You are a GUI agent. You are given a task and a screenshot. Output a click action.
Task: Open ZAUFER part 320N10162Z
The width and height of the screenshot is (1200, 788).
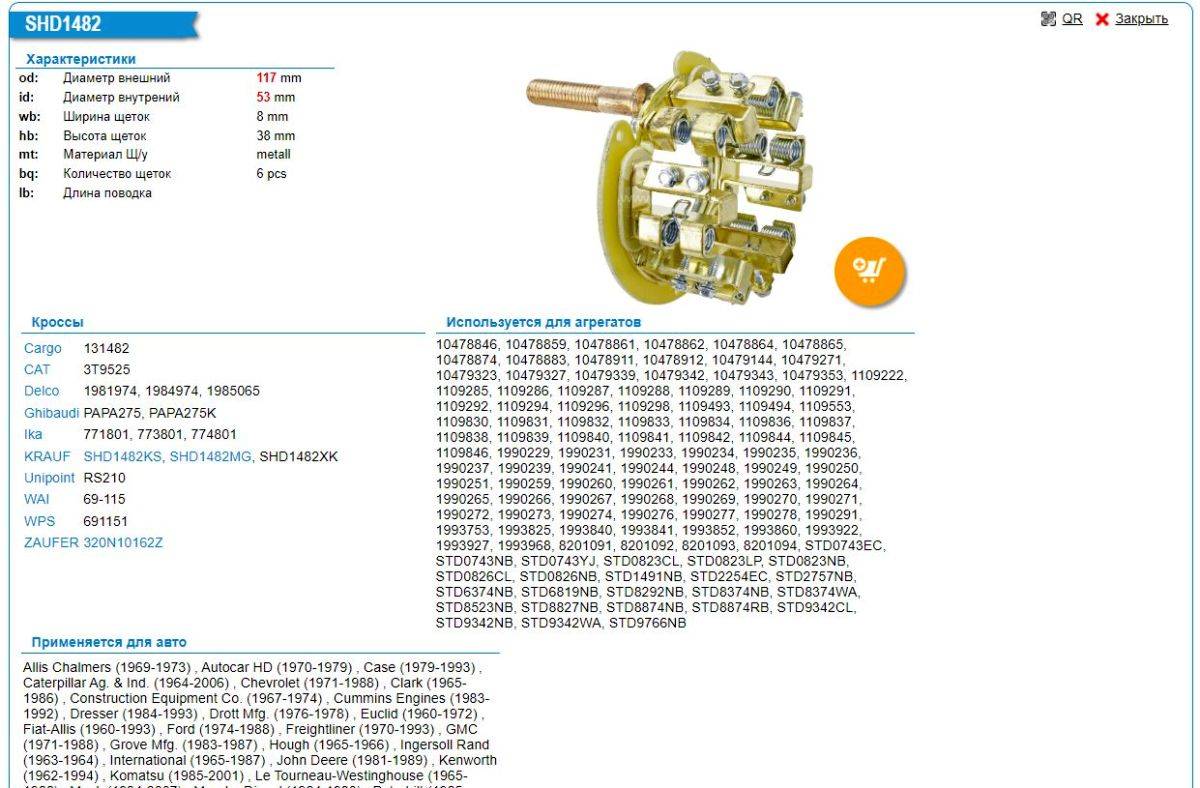pos(123,542)
